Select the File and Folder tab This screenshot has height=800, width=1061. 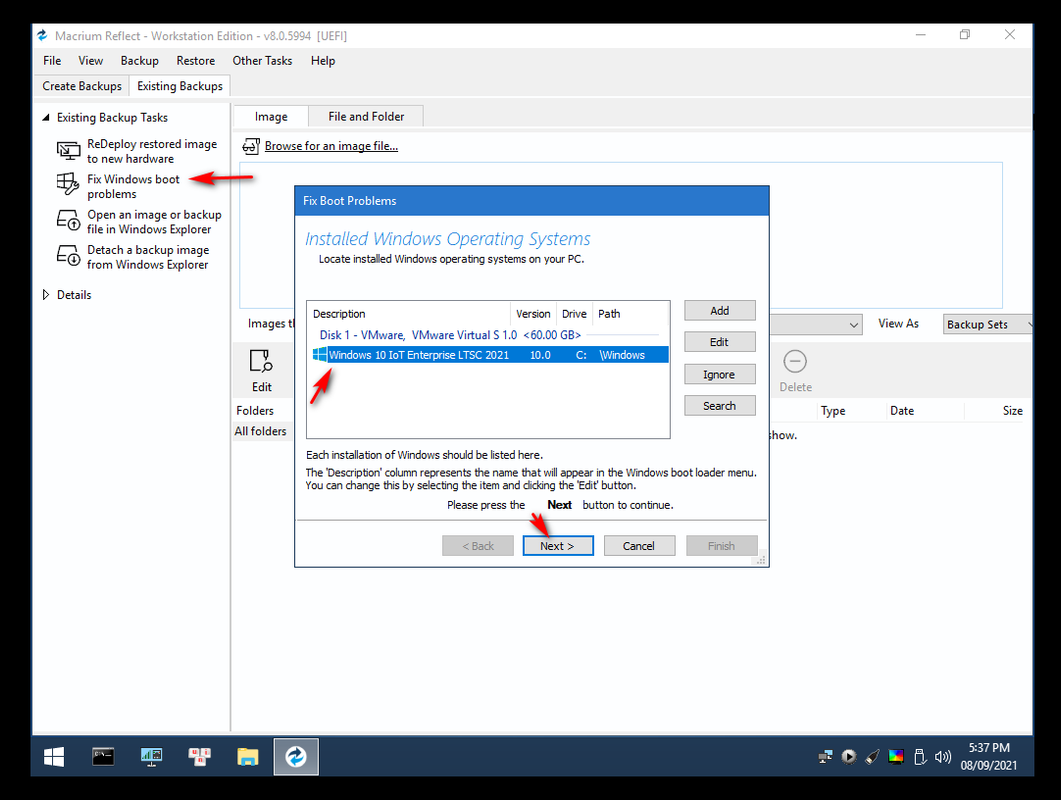tap(366, 116)
